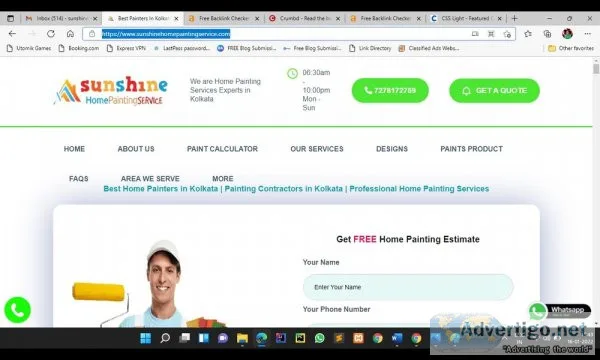The width and height of the screenshot is (600, 360).
Task: Open the FAQS menu item
Action: [x=78, y=179]
